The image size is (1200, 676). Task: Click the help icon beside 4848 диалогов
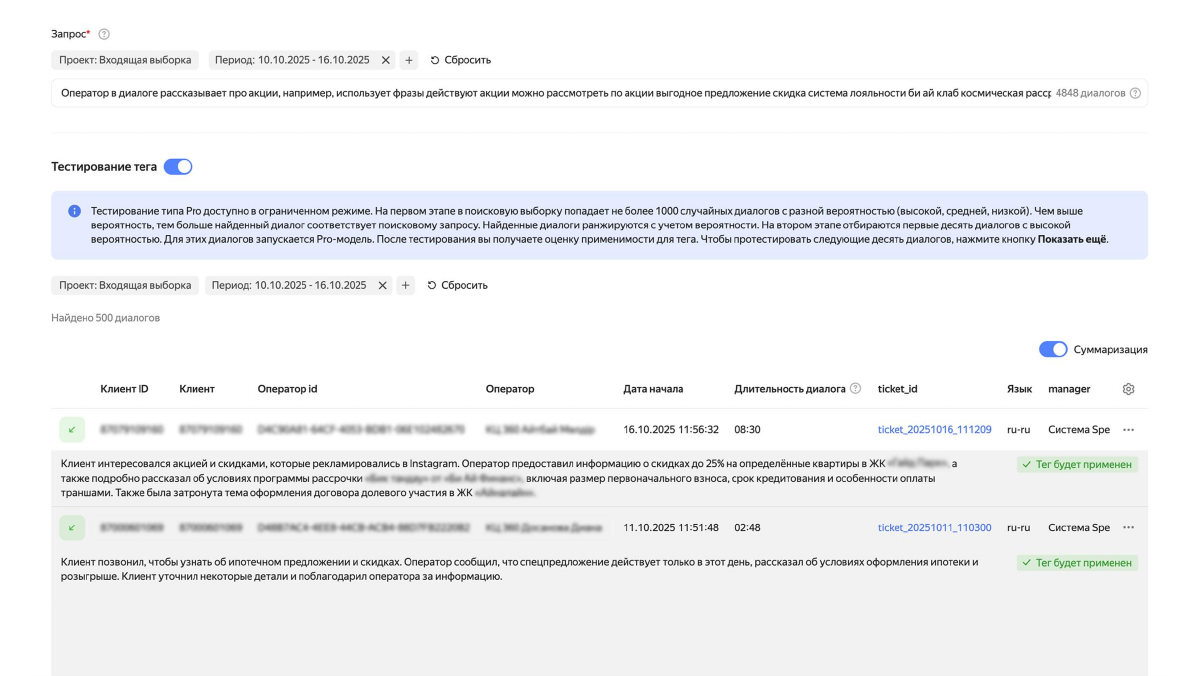(x=1135, y=93)
